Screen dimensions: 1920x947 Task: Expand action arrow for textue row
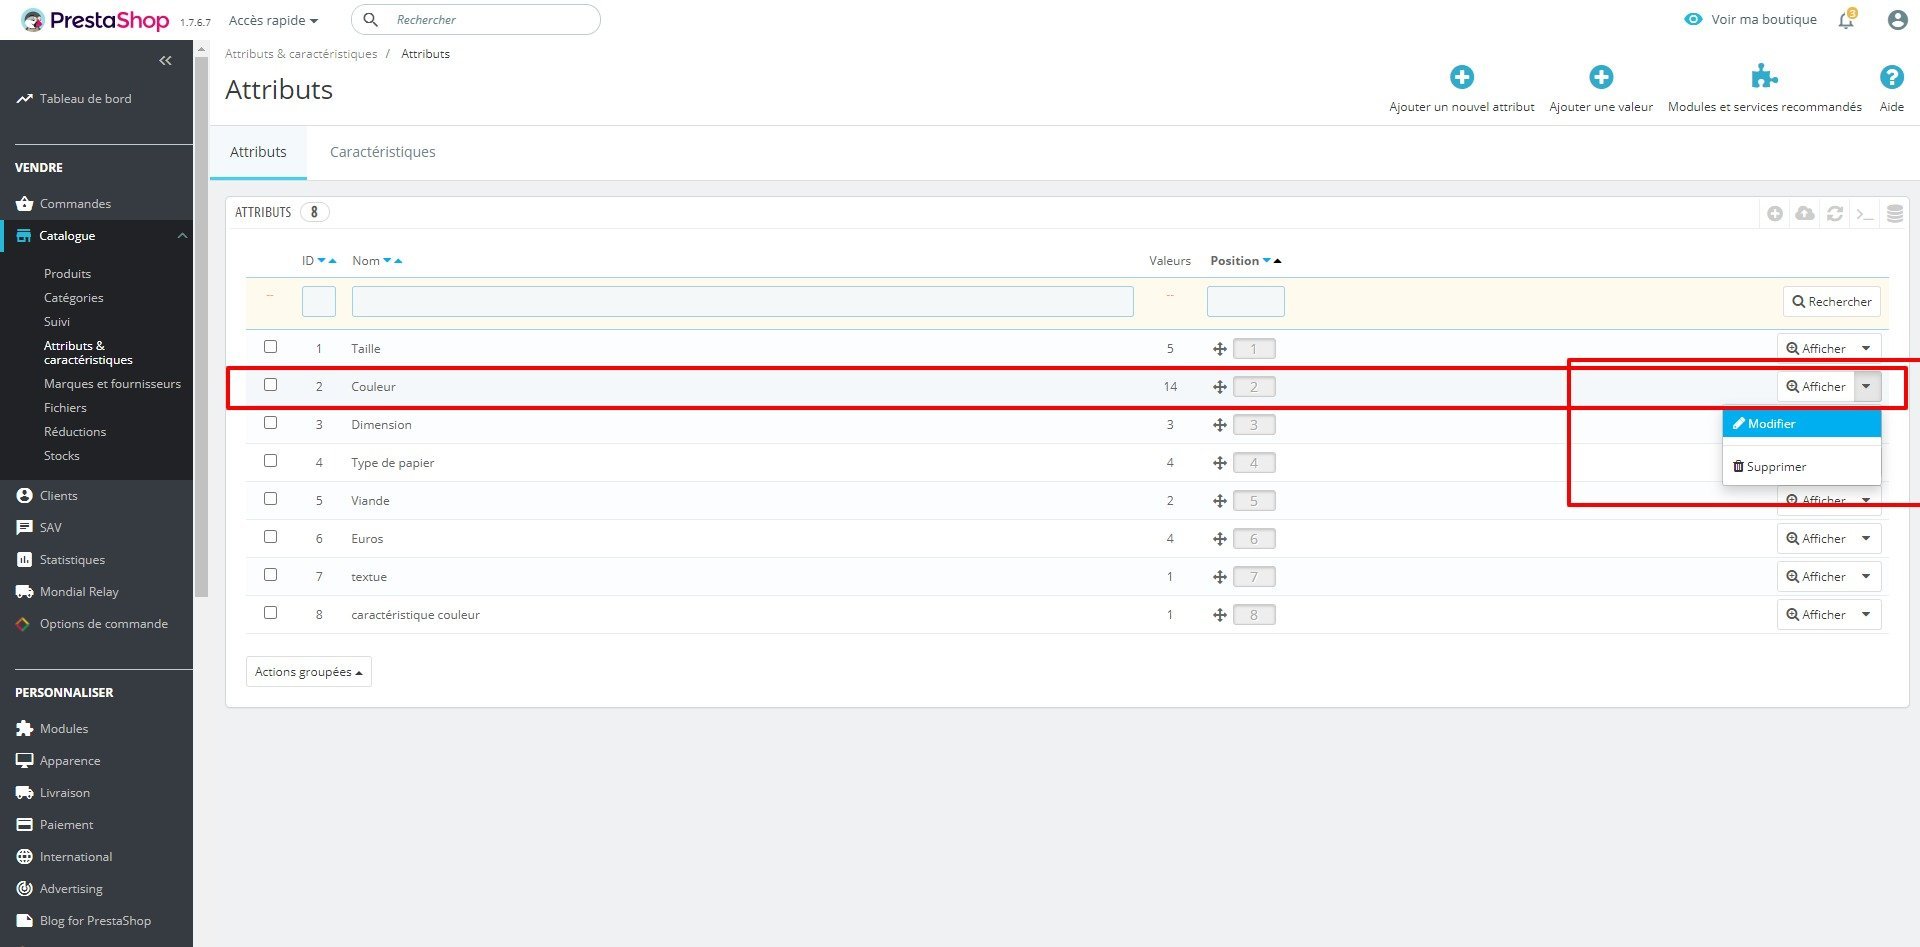(1866, 577)
